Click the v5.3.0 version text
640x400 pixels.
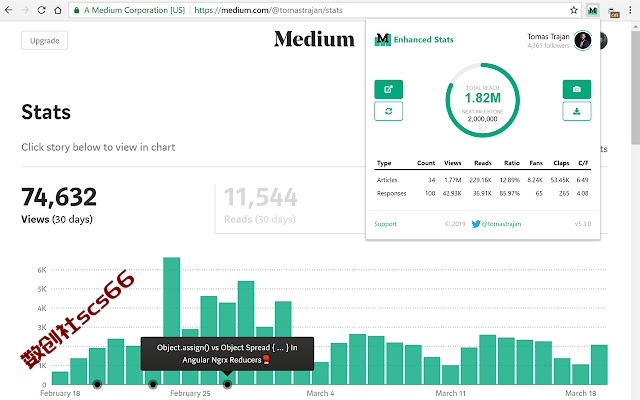point(583,224)
